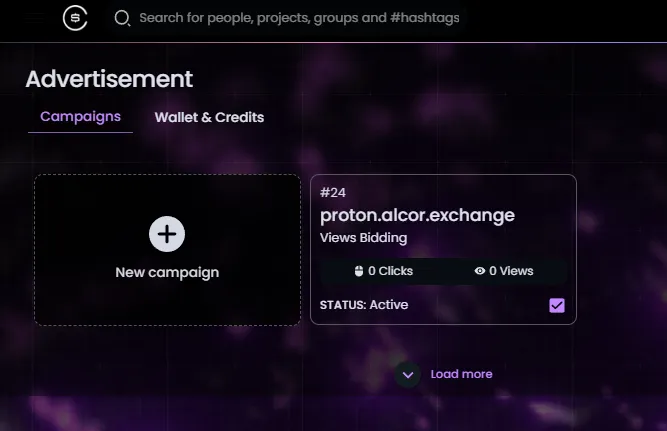The width and height of the screenshot is (667, 431).
Task: Open the proton.alcor.exchange campaign title
Action: point(417,216)
